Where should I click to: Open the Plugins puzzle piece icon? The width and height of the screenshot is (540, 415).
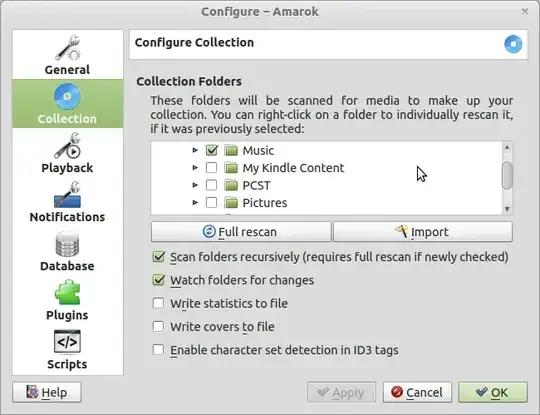point(68,292)
